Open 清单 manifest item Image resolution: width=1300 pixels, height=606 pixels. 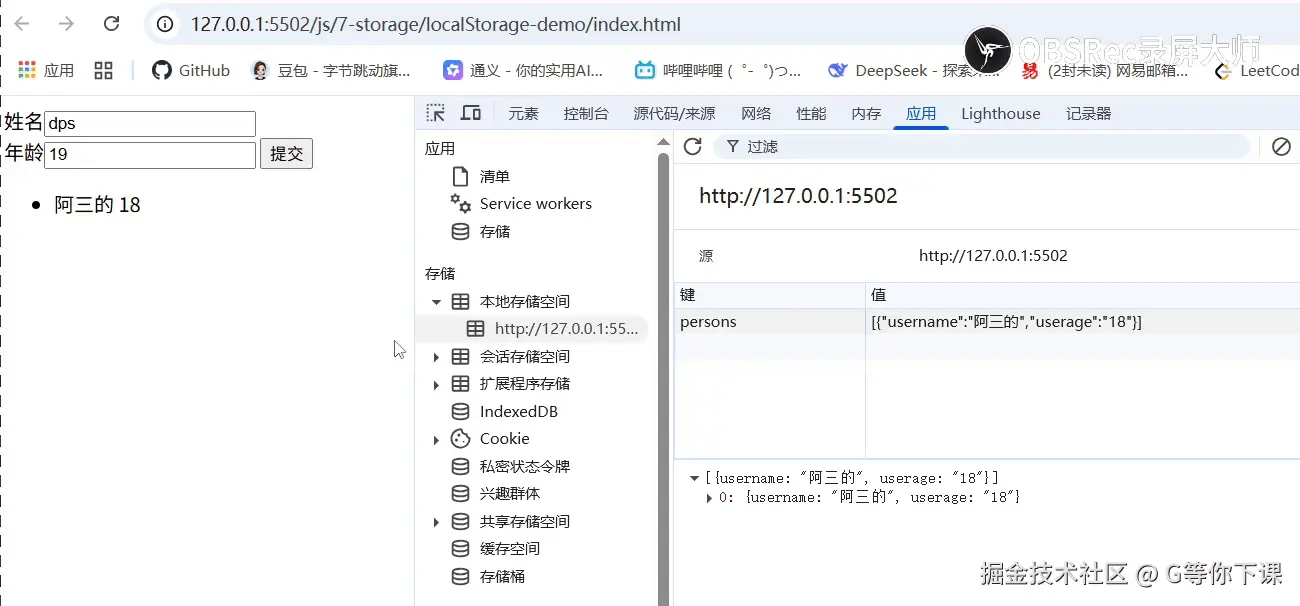click(x=495, y=176)
